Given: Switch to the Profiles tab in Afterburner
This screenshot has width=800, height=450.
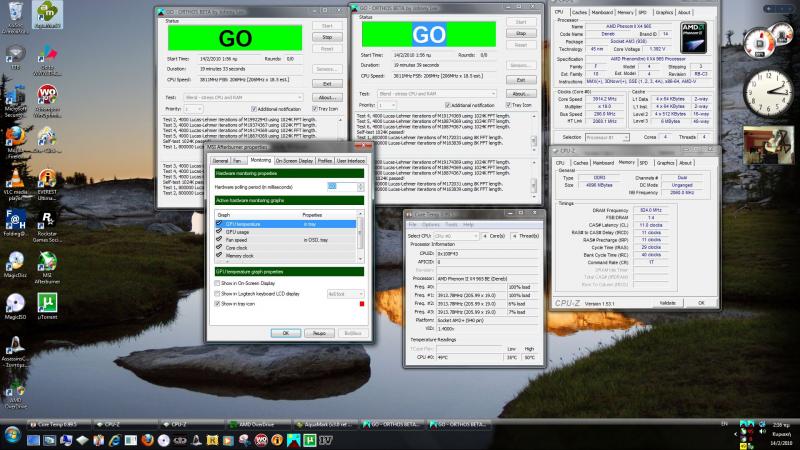Looking at the screenshot, I should point(325,161).
